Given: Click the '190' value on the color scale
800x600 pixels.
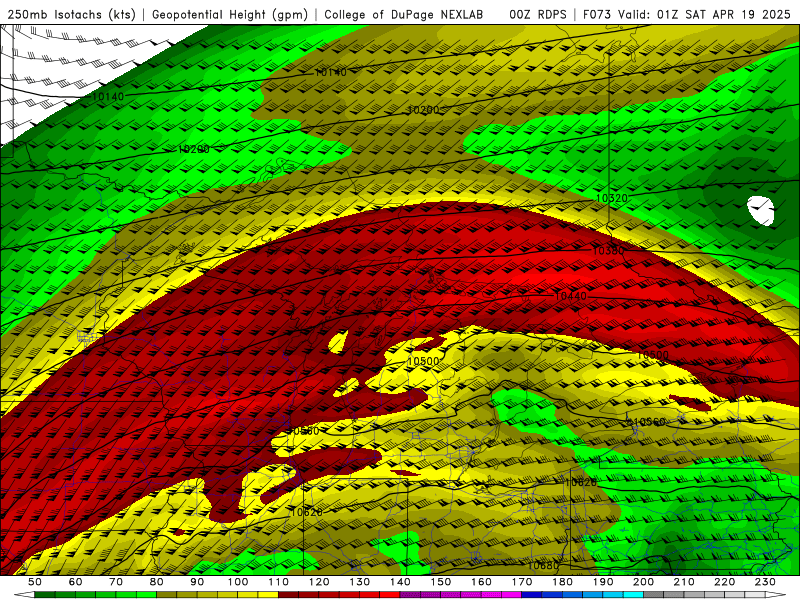Looking at the screenshot, I should 603,582.
